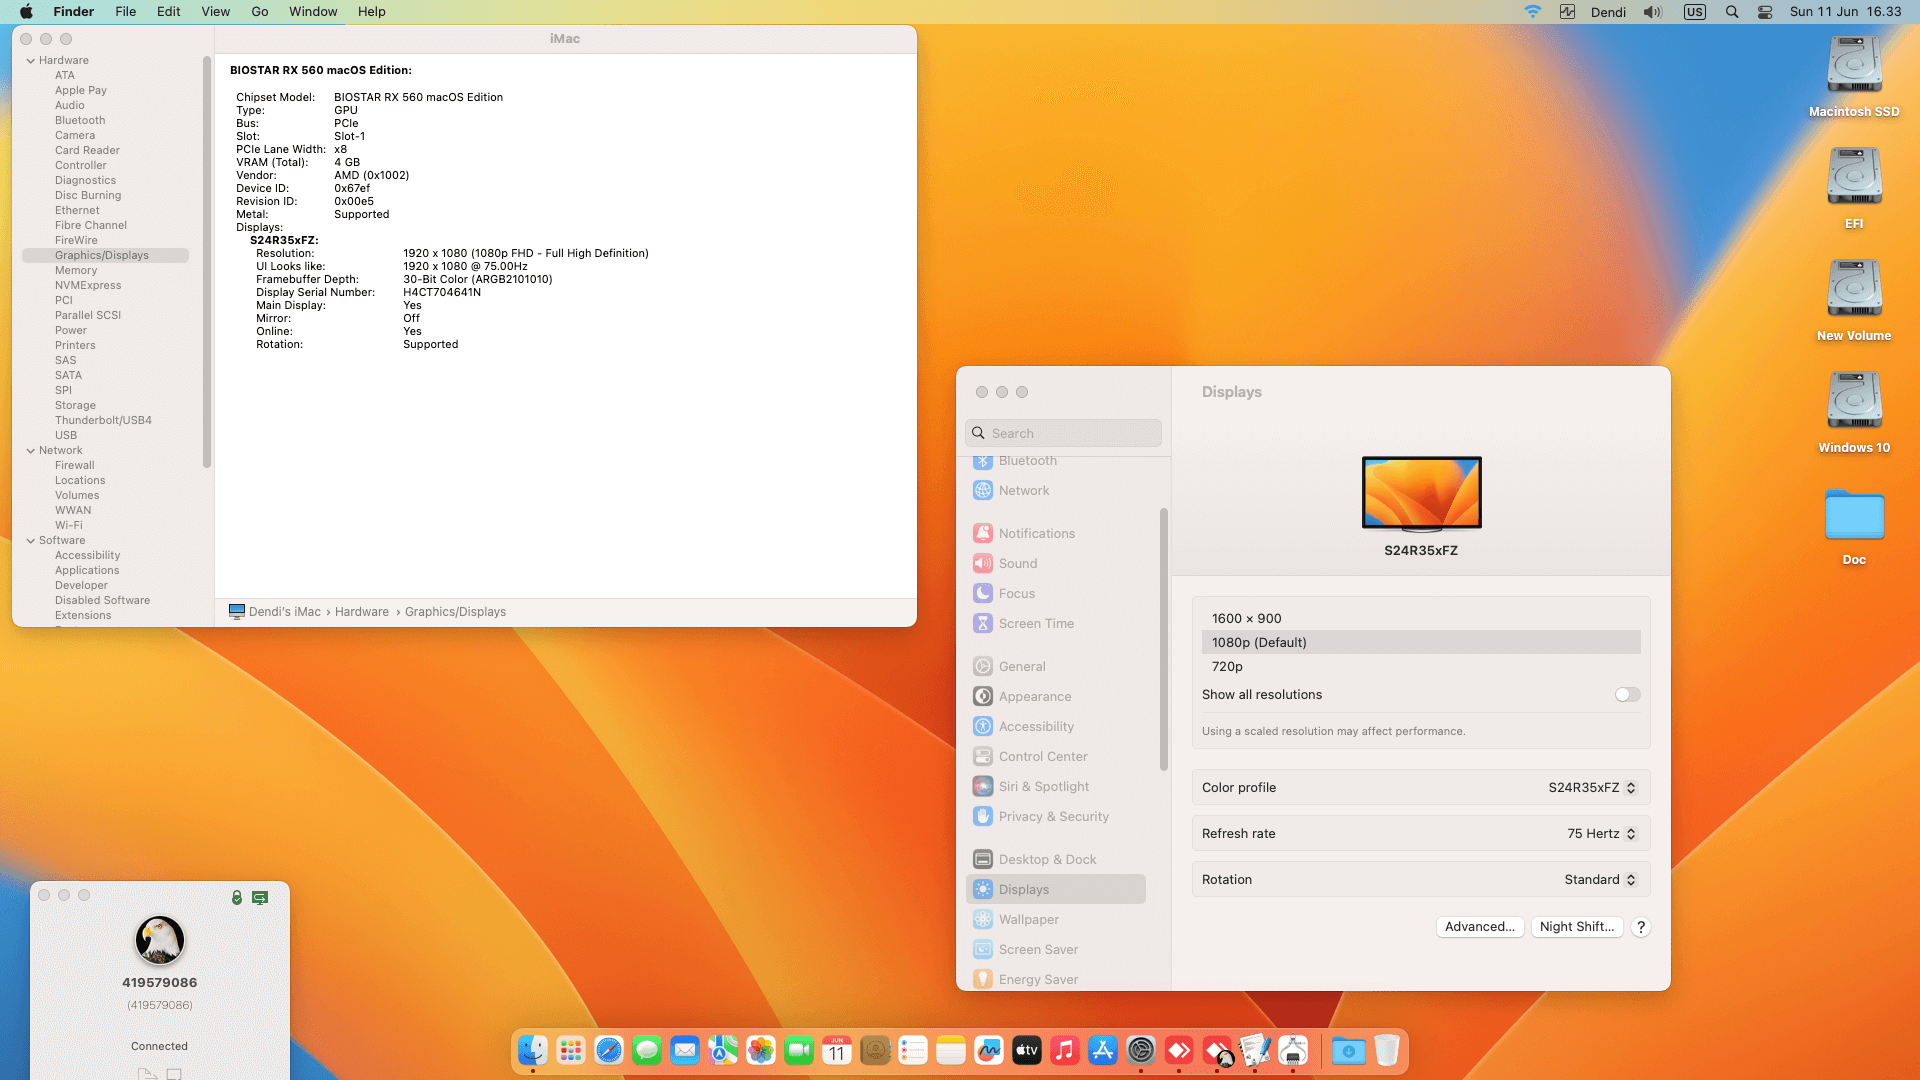The height and width of the screenshot is (1080, 1920).
Task: Click the Advanced... button in Displays
Action: 1480,926
